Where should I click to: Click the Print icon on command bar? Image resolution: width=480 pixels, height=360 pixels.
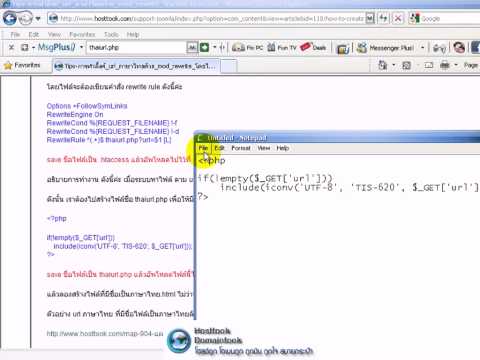445,65
